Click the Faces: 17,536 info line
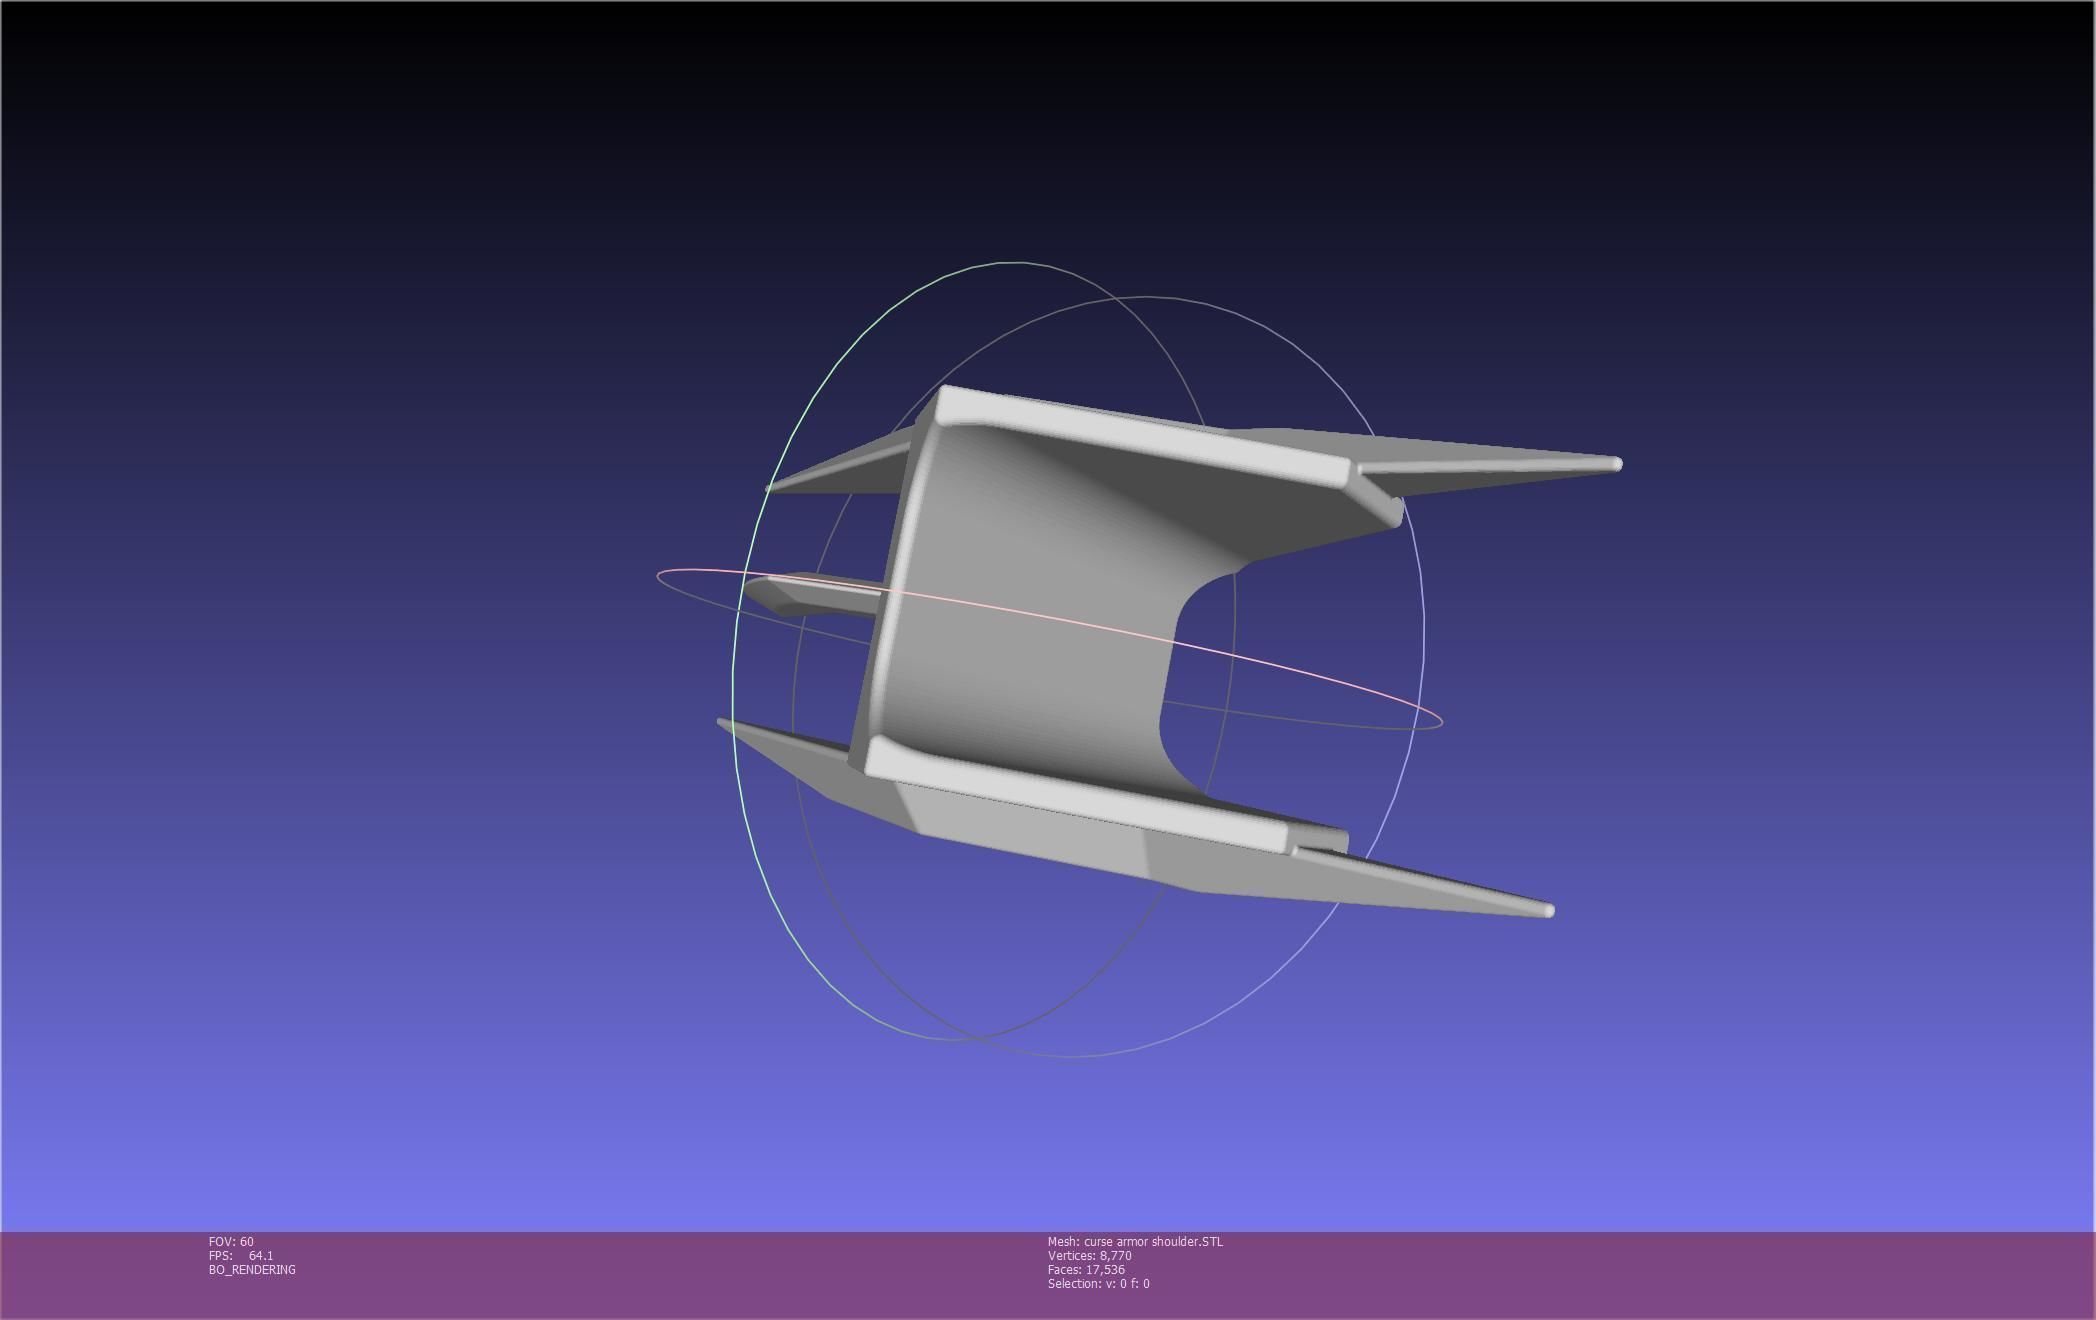The image size is (2096, 1320). coord(1086,1269)
